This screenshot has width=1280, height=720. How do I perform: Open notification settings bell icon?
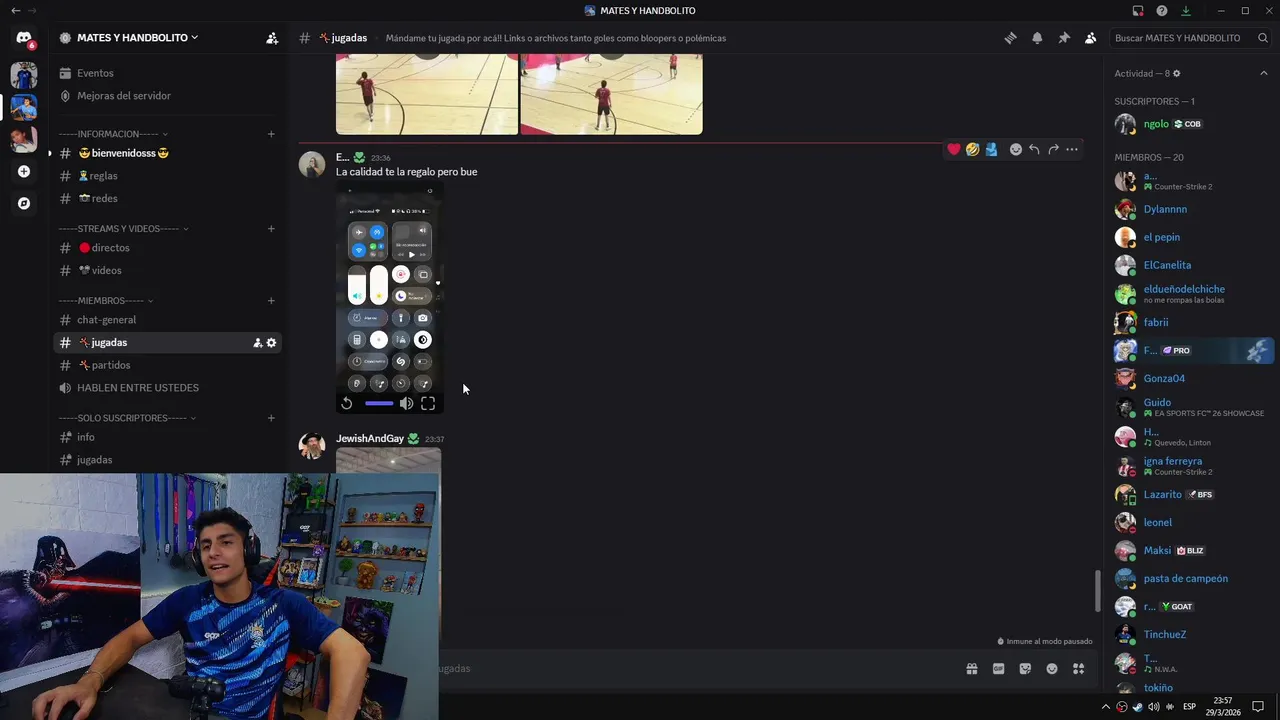pos(1037,38)
